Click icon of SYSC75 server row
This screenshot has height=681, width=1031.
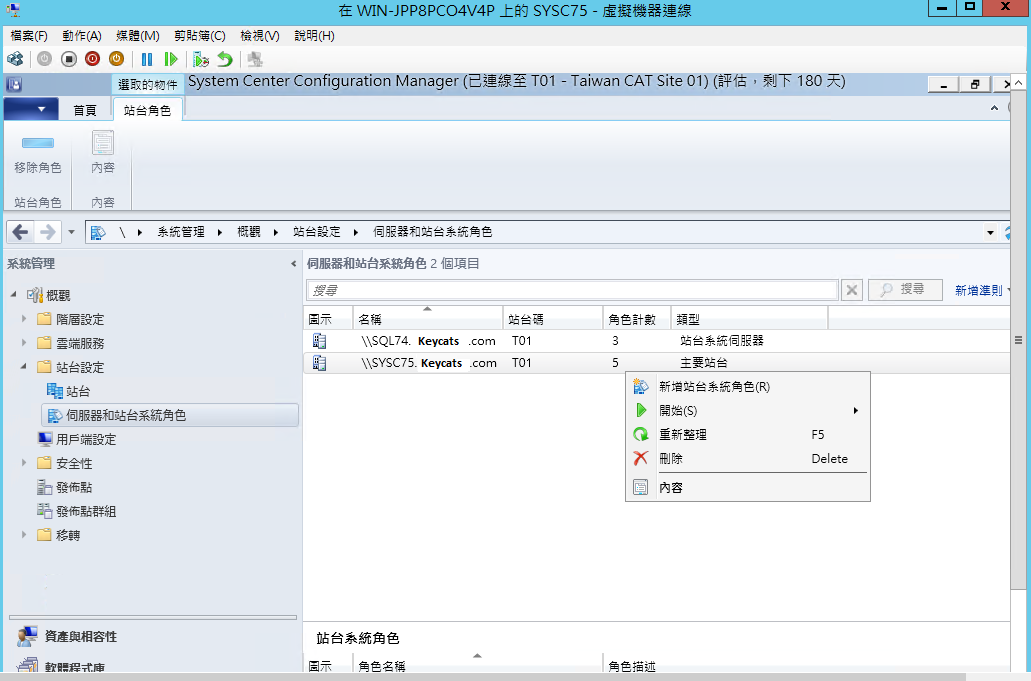pos(320,363)
